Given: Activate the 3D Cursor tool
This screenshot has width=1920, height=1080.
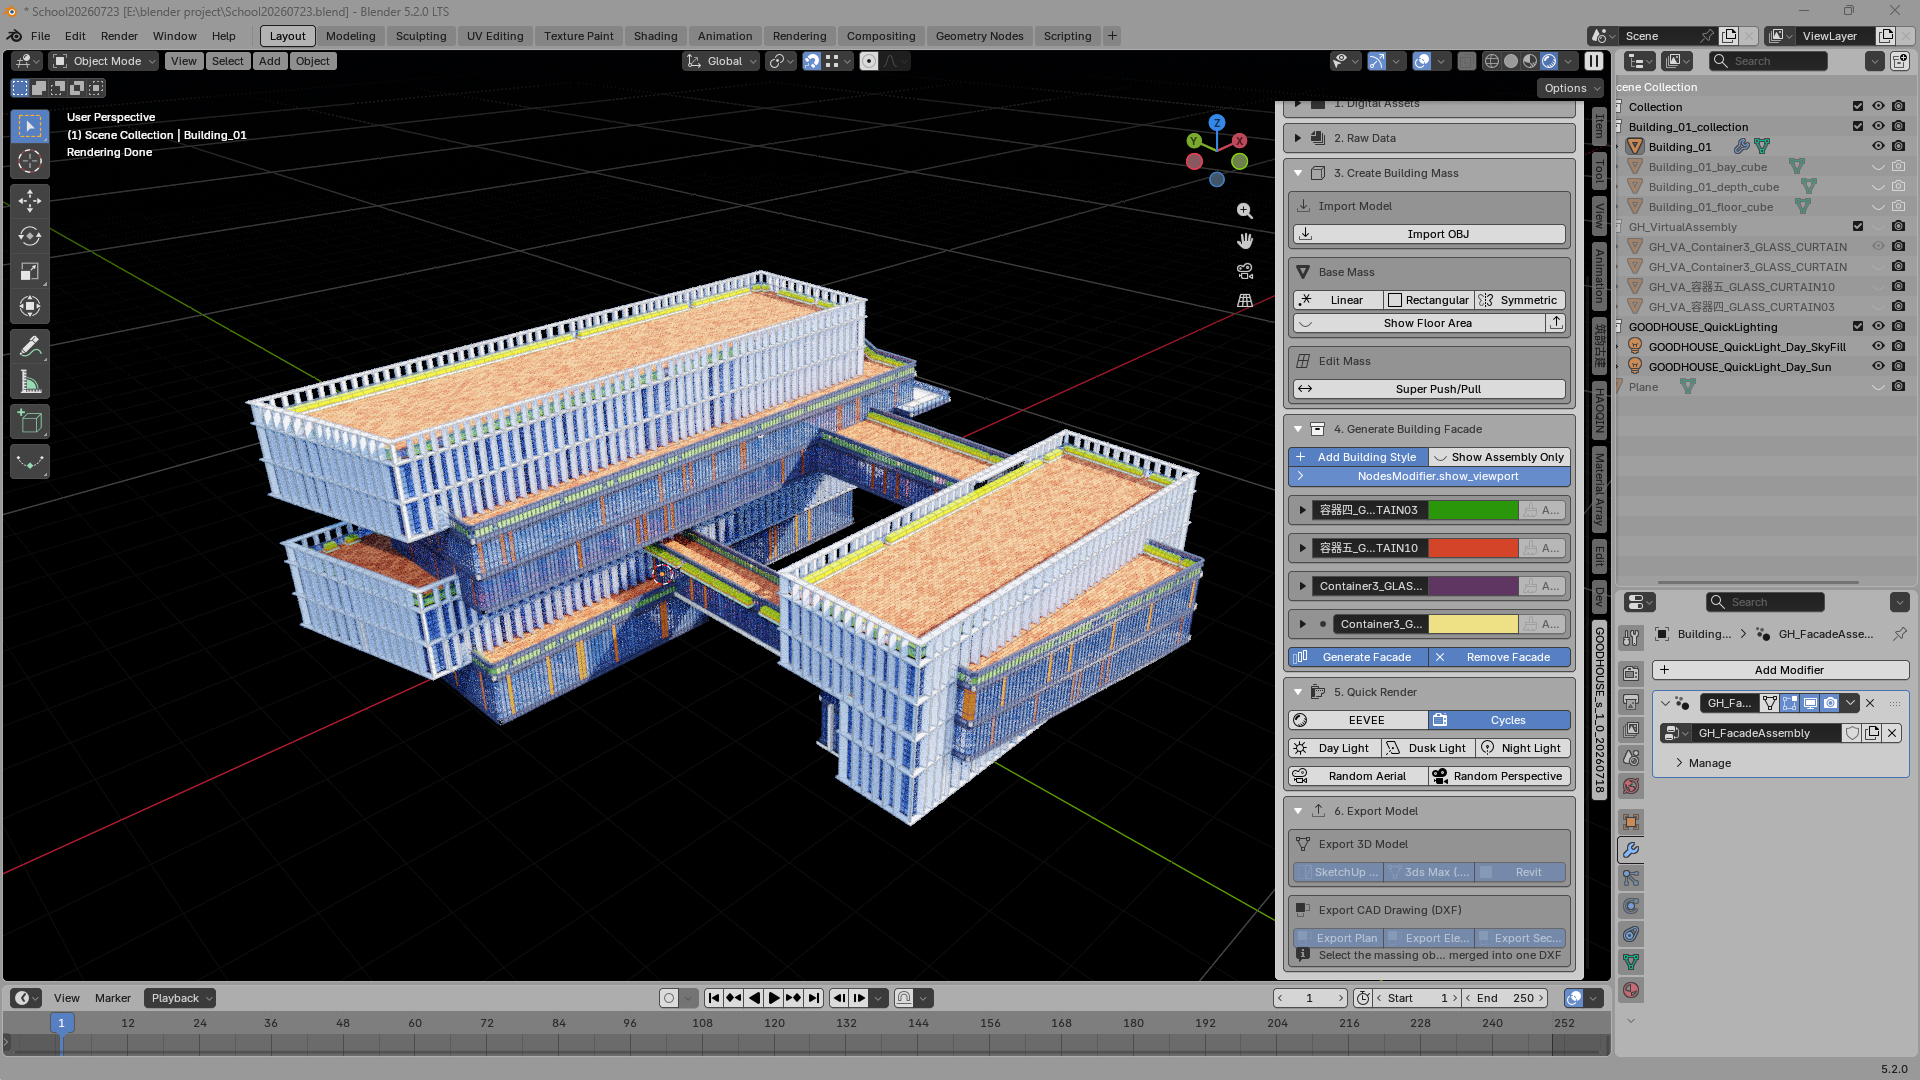Looking at the screenshot, I should tap(30, 161).
